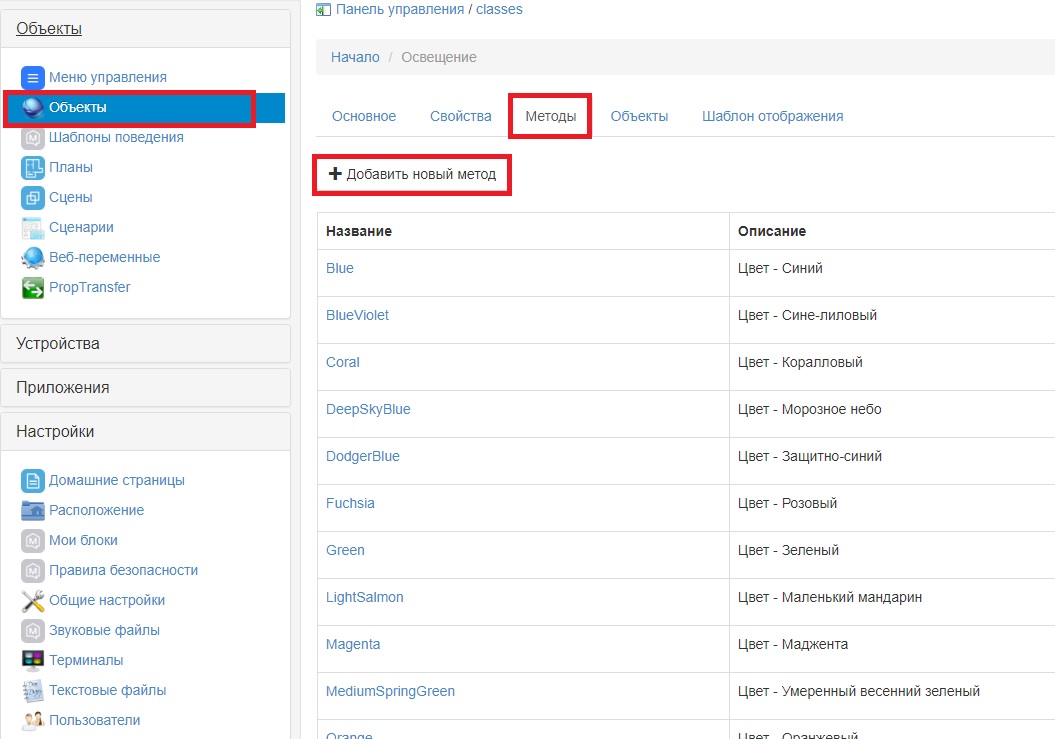
Task: Click the Терминалы monitor icon
Action: click(x=33, y=661)
